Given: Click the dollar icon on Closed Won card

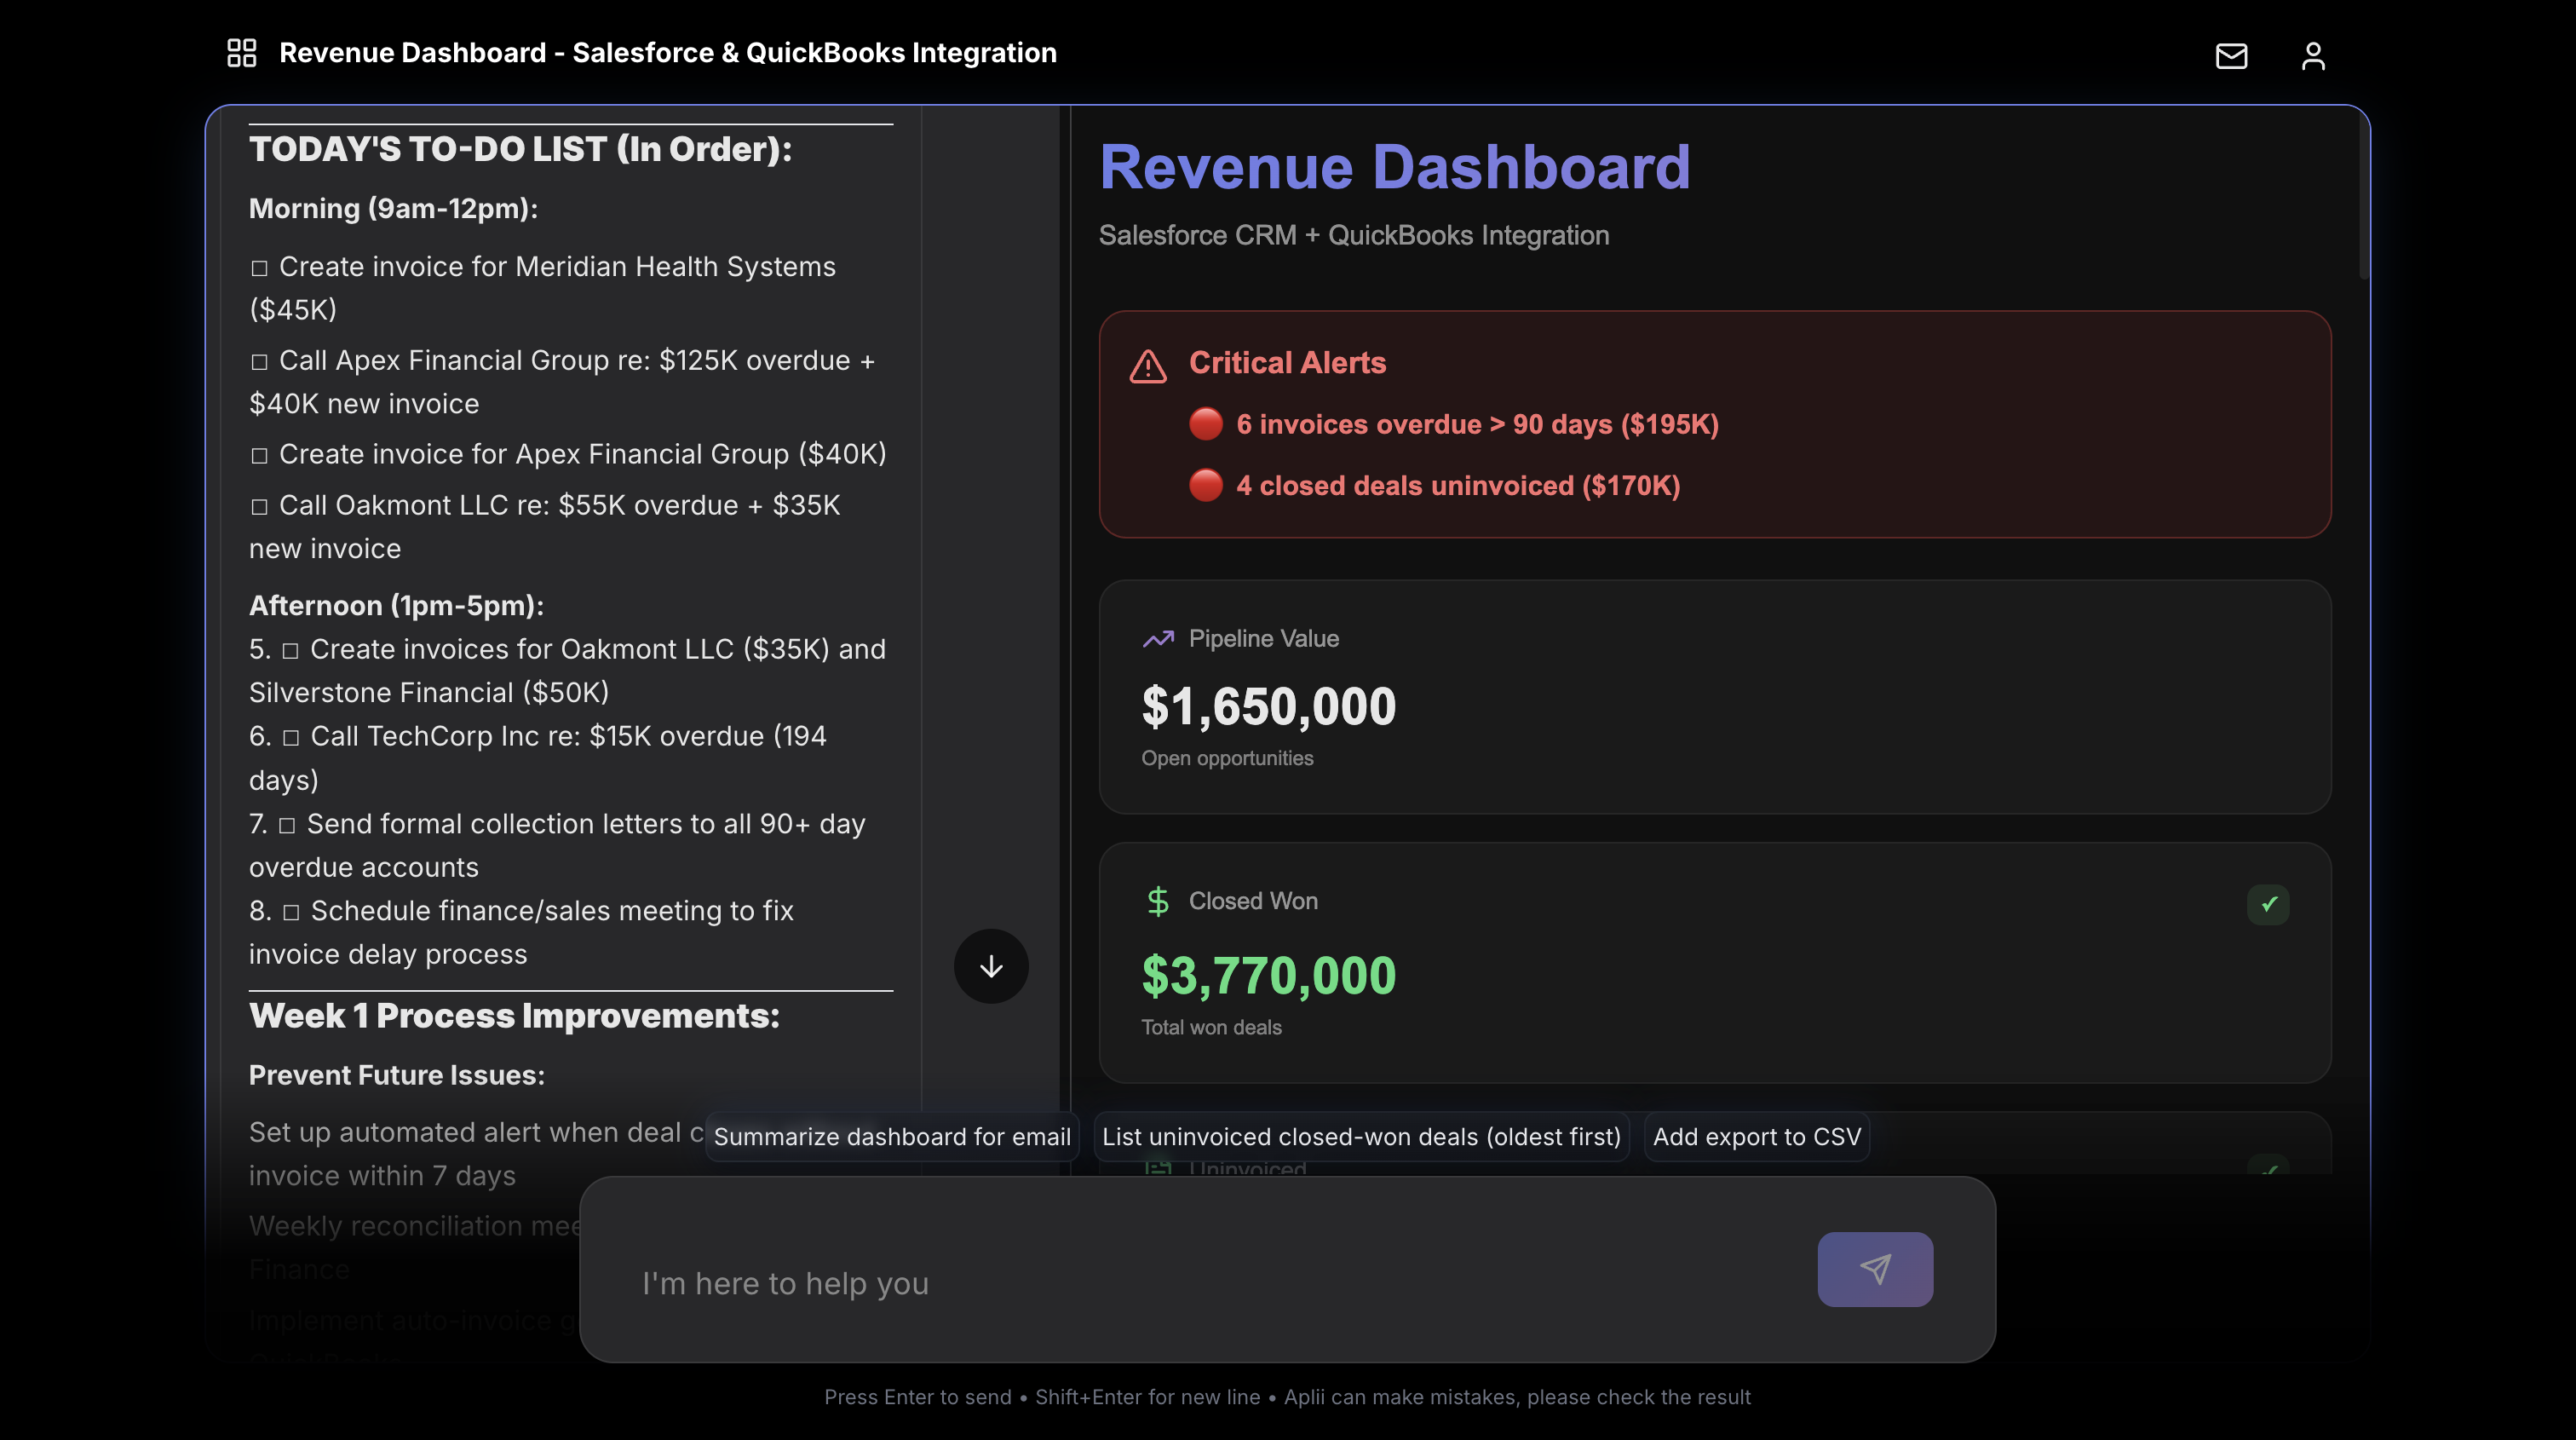Looking at the screenshot, I should [1158, 900].
